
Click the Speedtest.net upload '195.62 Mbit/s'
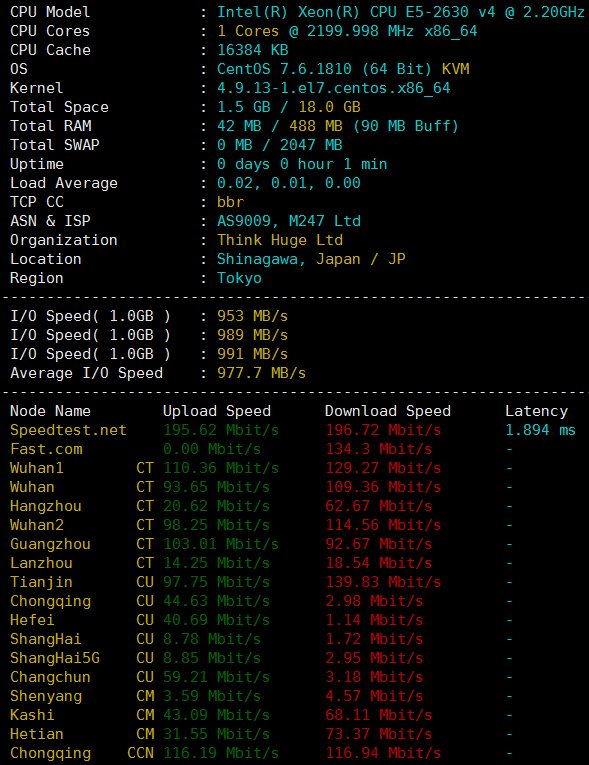pos(221,431)
